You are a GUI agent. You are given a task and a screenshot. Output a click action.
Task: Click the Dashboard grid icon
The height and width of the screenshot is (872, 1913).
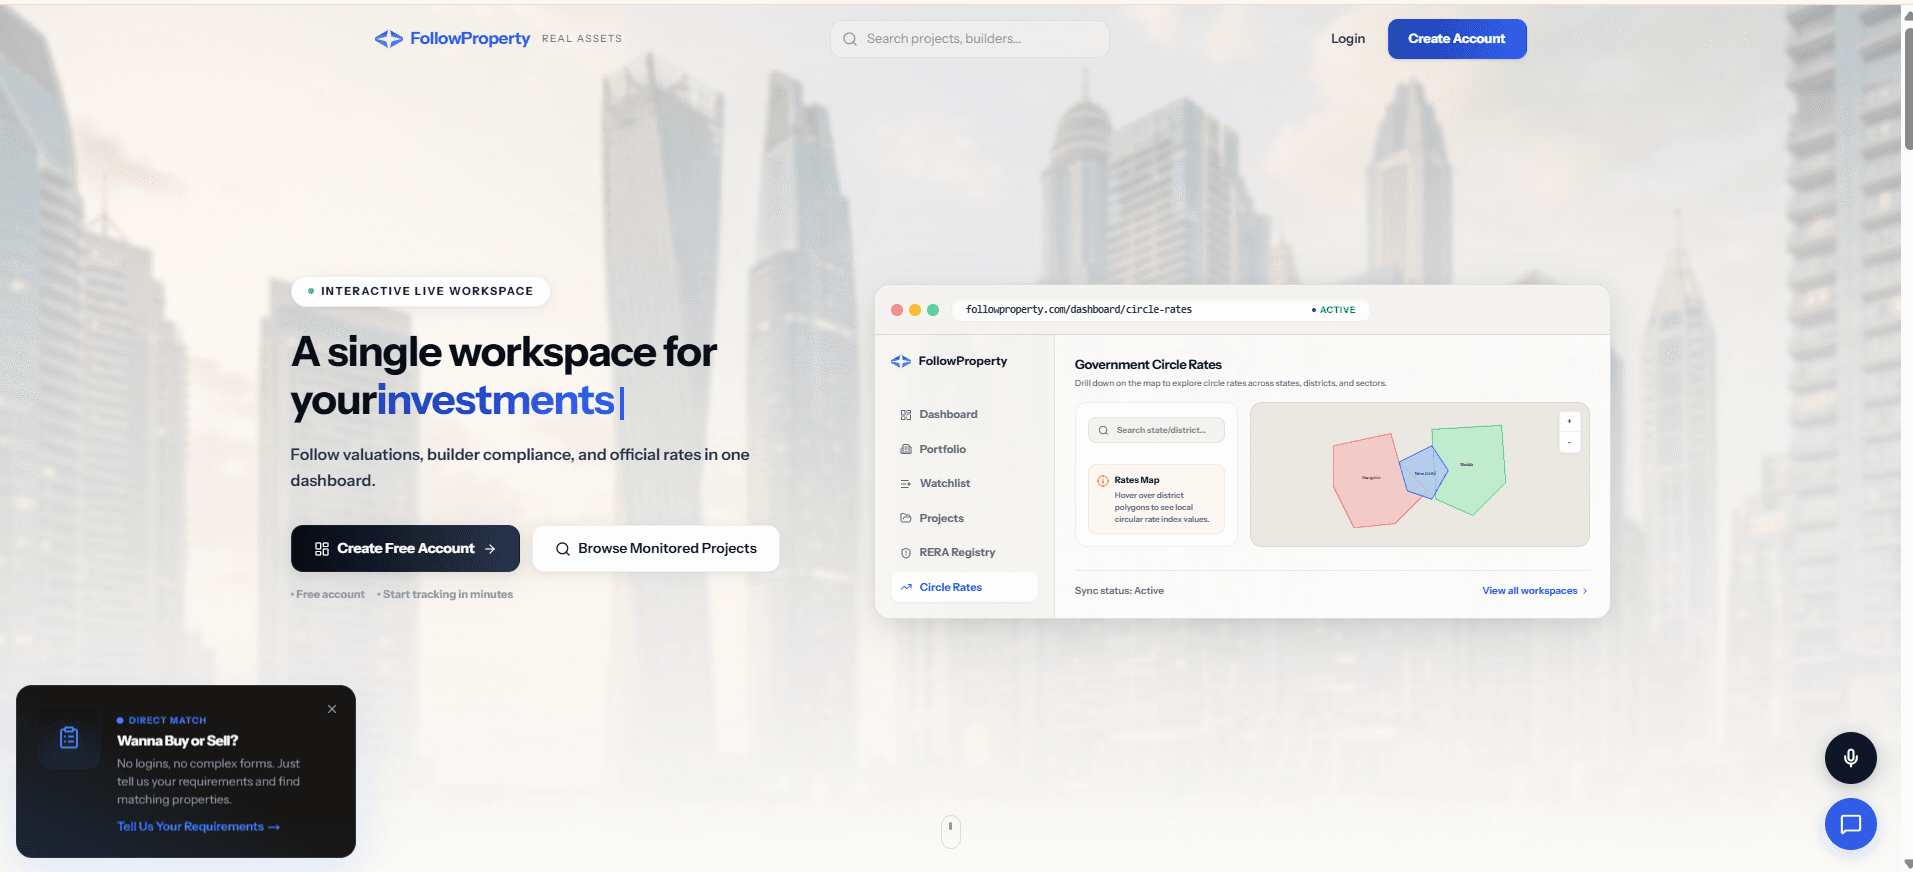tap(906, 415)
